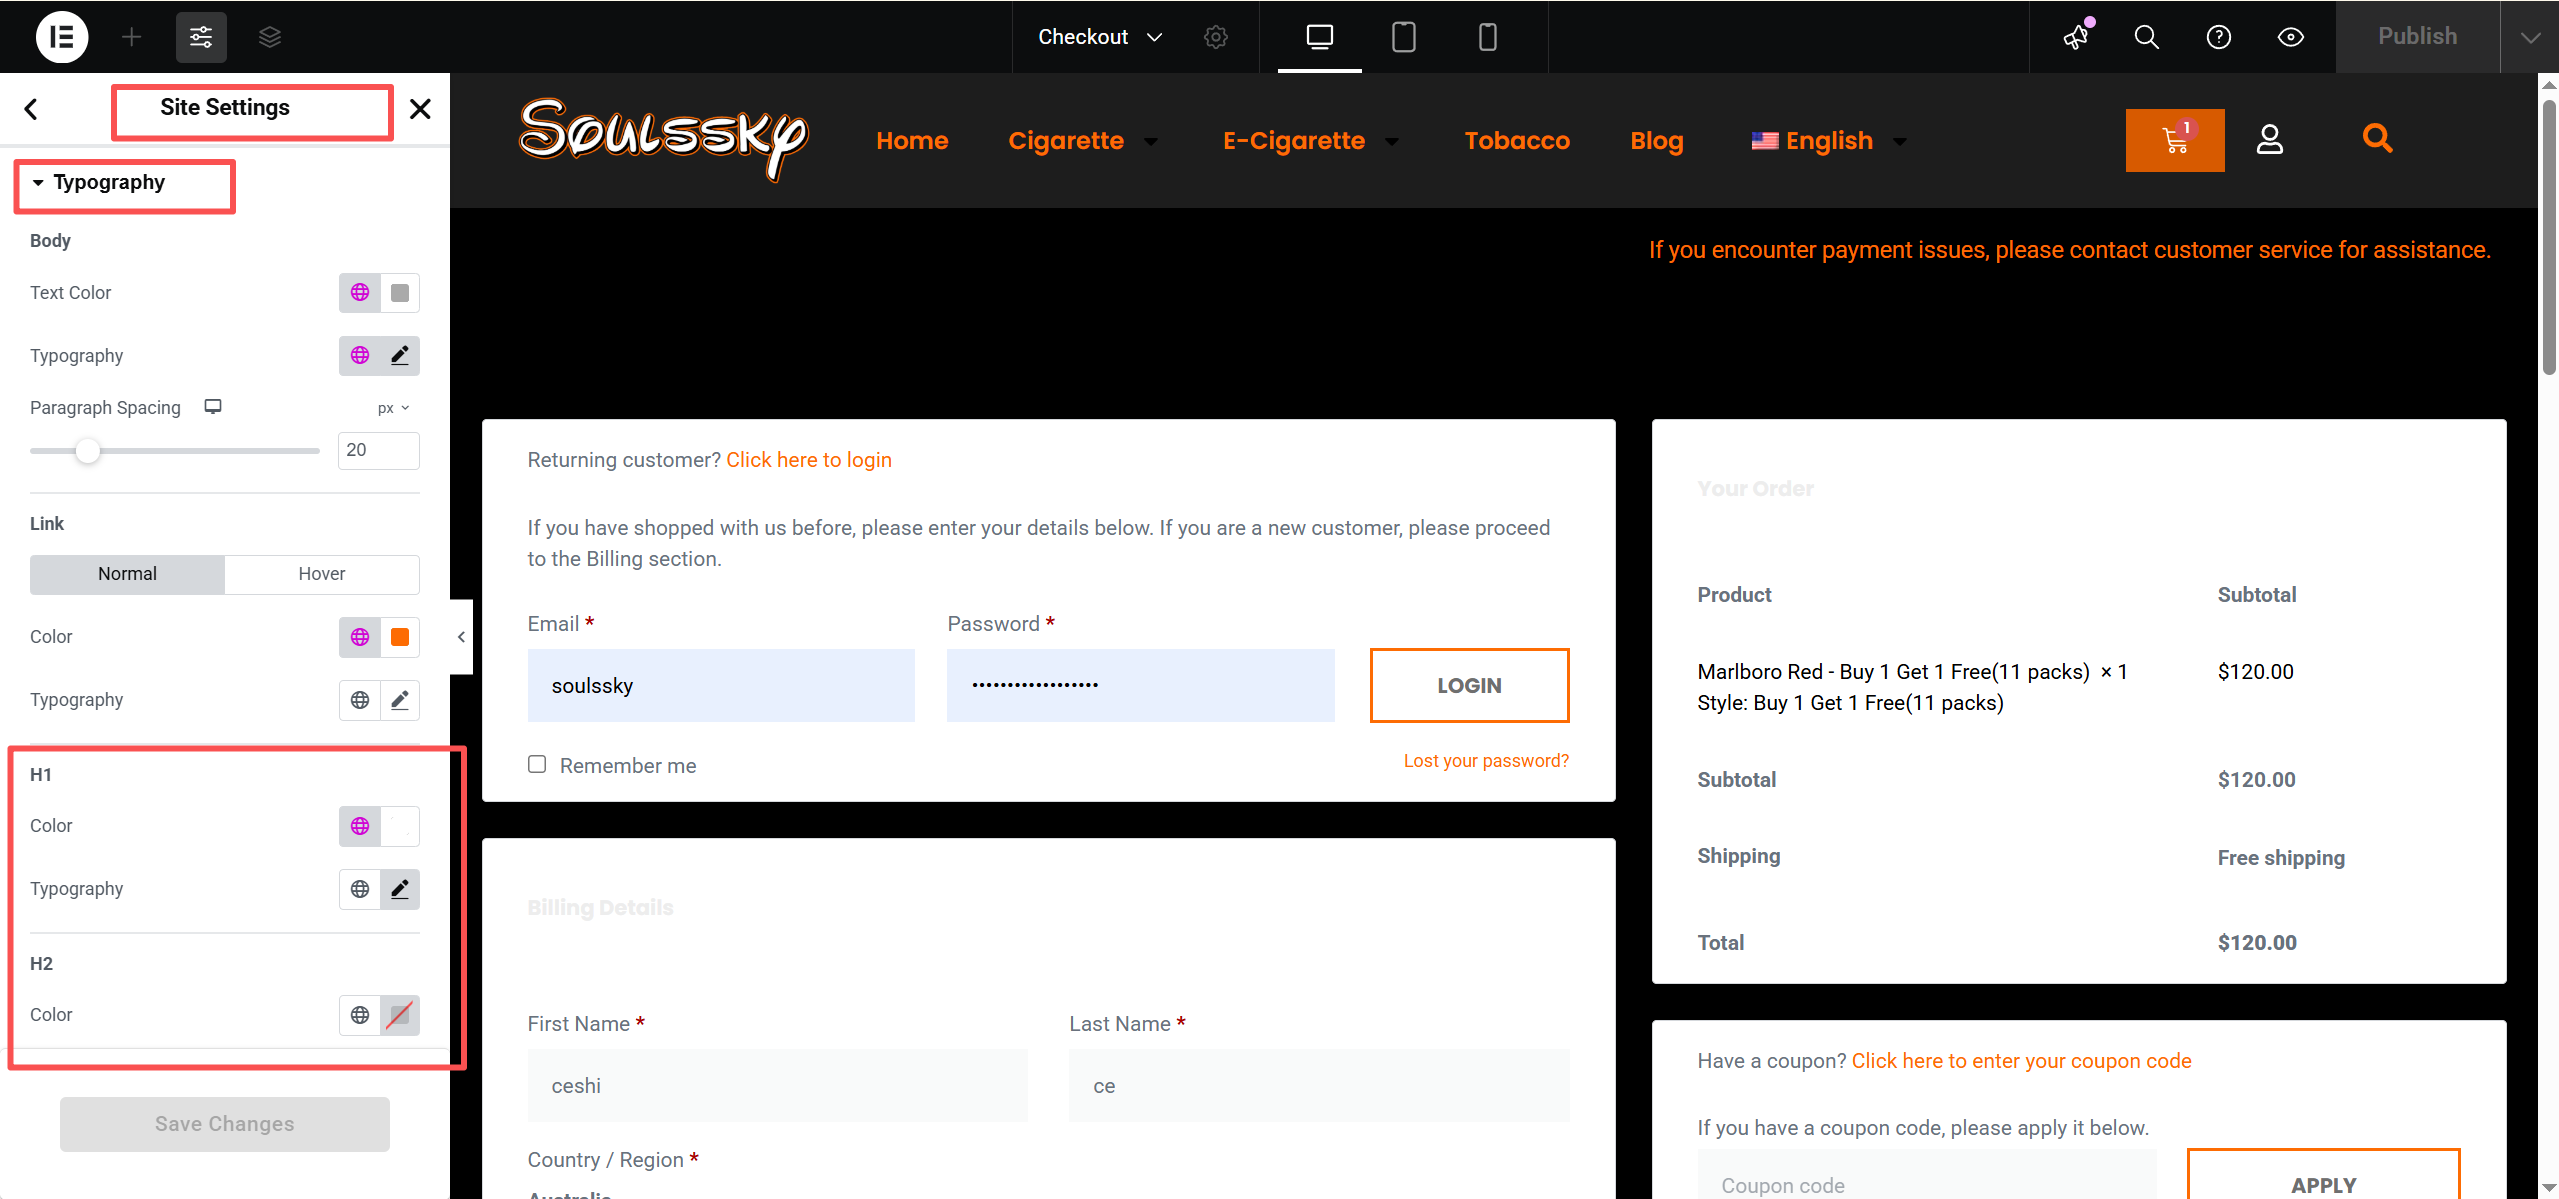
Task: Open the Lost your password link
Action: (x=1485, y=761)
